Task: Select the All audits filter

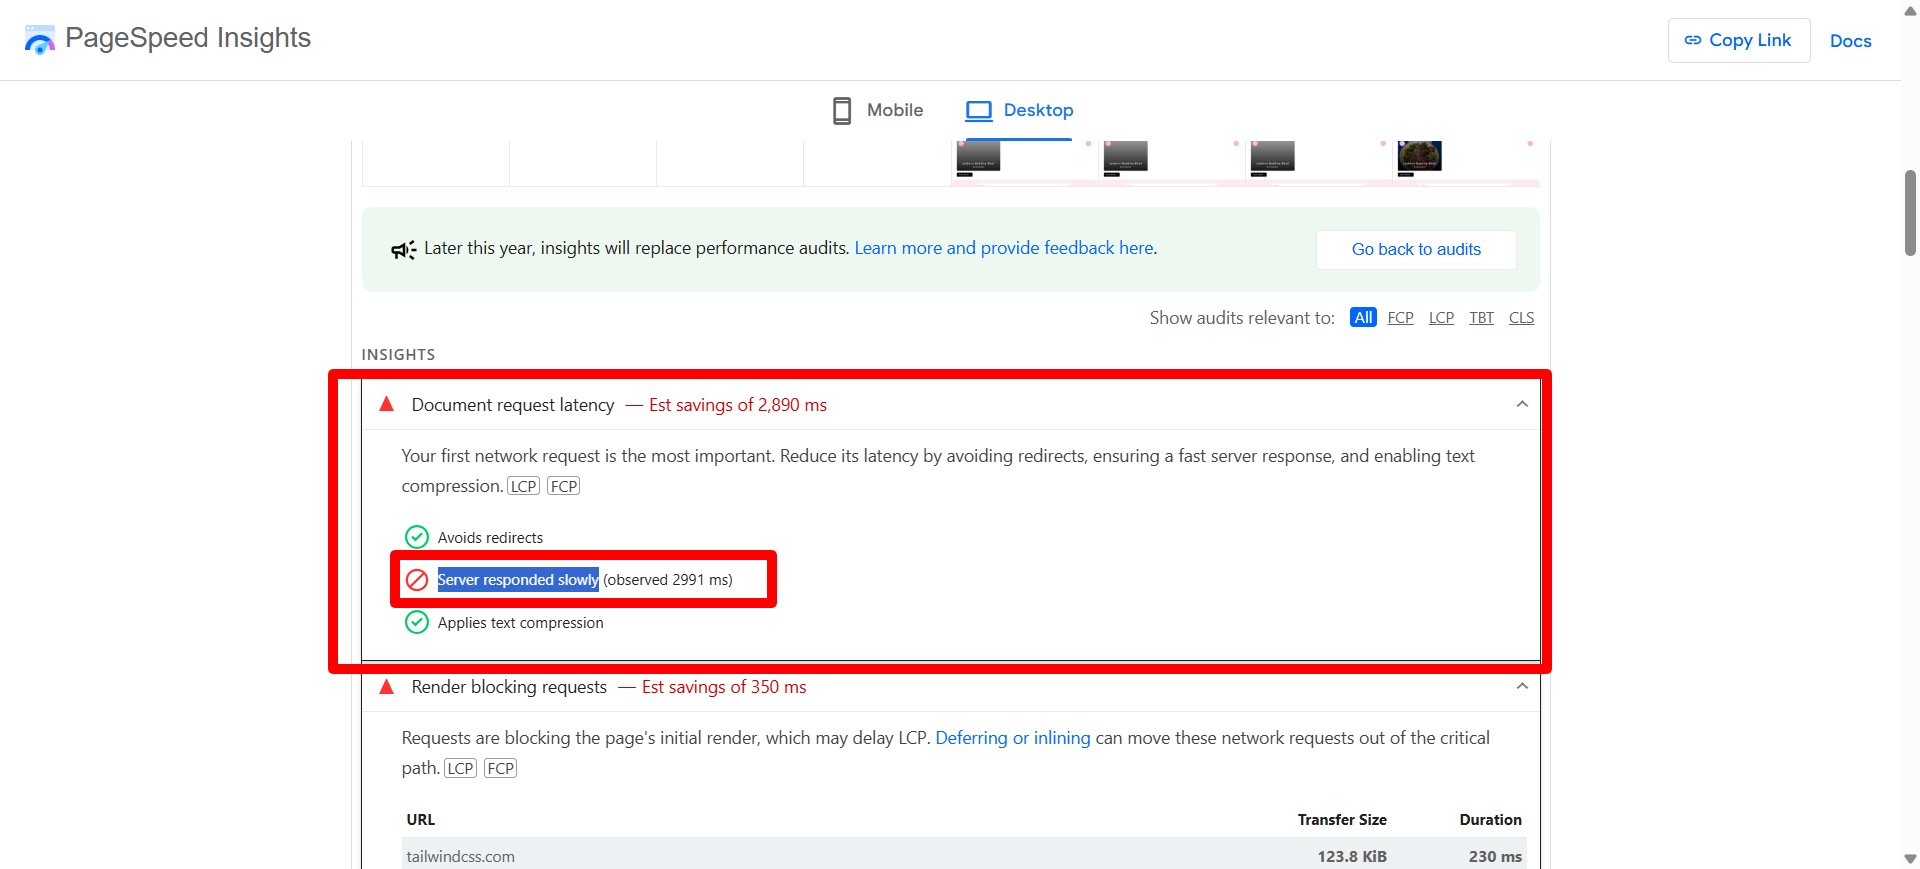Action: [1363, 318]
